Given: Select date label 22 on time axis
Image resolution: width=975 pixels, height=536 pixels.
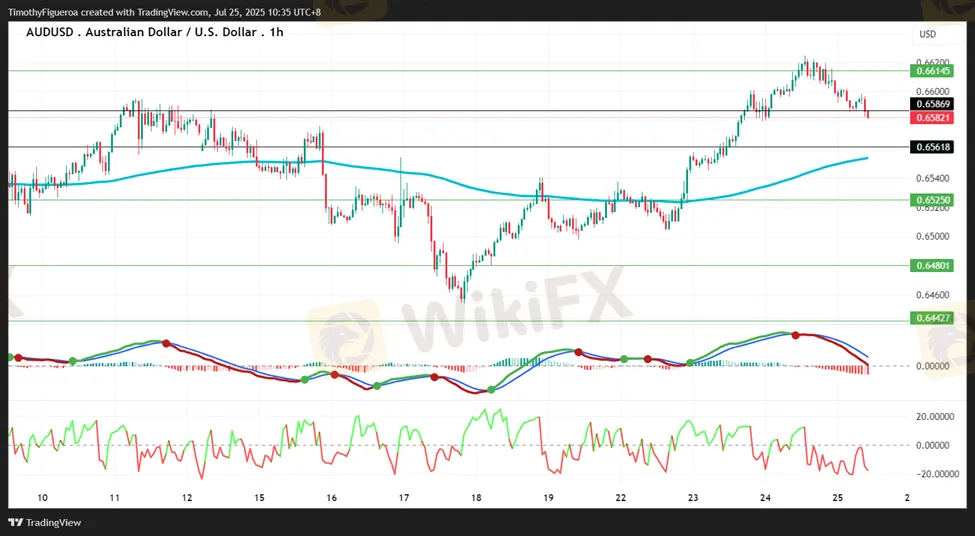Looking at the screenshot, I should point(620,498).
